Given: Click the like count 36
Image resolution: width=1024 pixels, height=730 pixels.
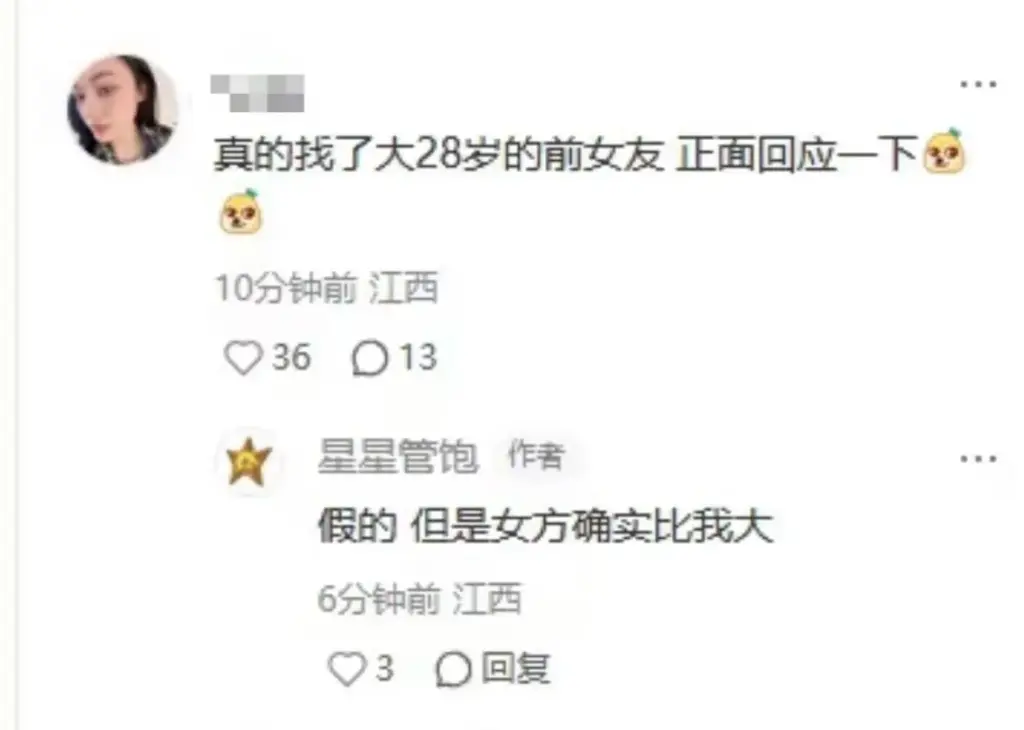Looking at the screenshot, I should (291, 358).
